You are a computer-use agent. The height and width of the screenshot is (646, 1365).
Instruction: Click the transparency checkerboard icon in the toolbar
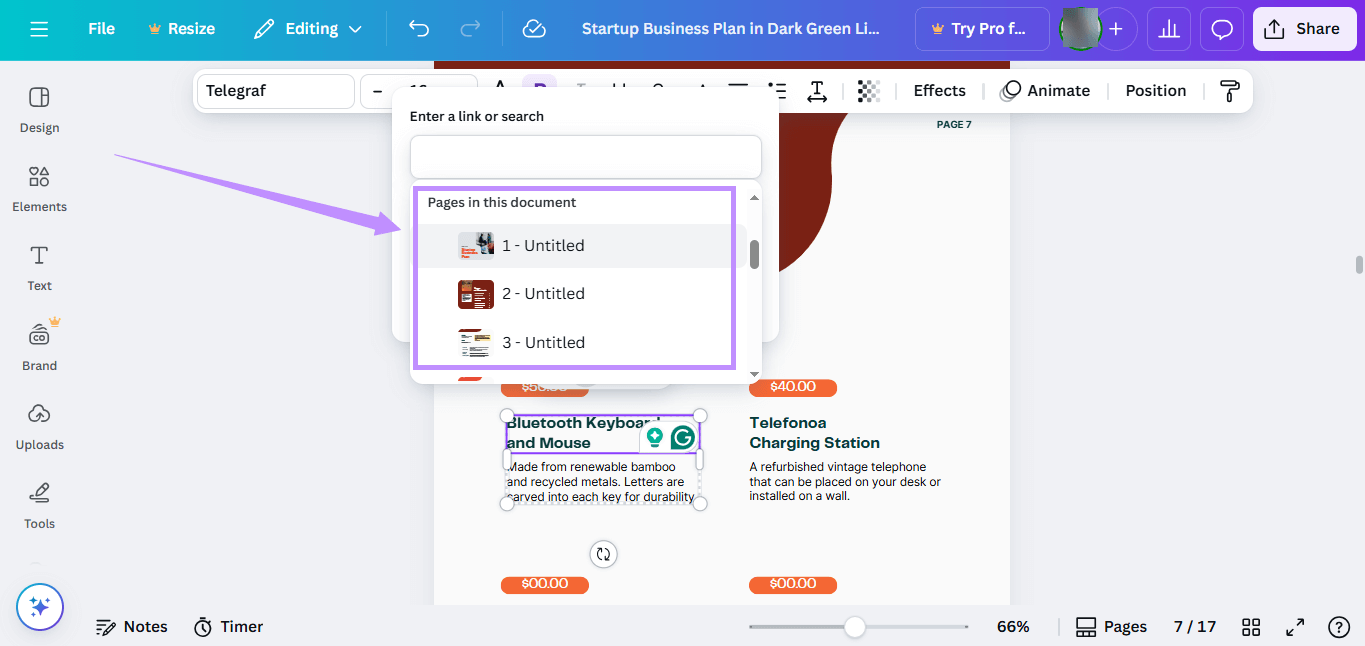(868, 90)
